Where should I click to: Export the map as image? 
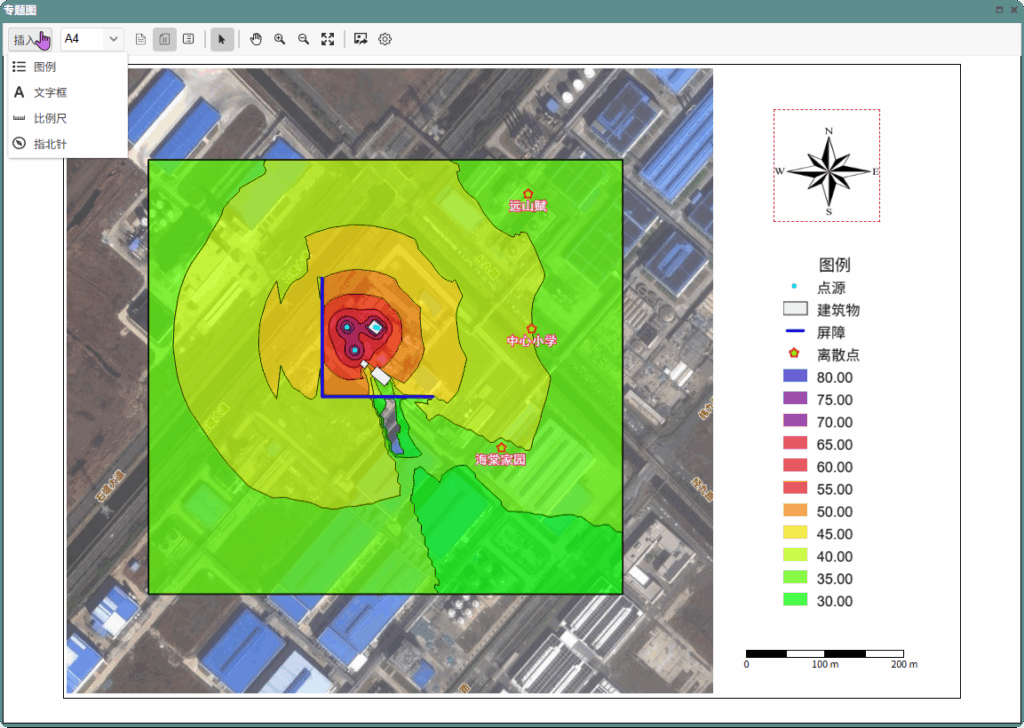pyautogui.click(x=361, y=39)
